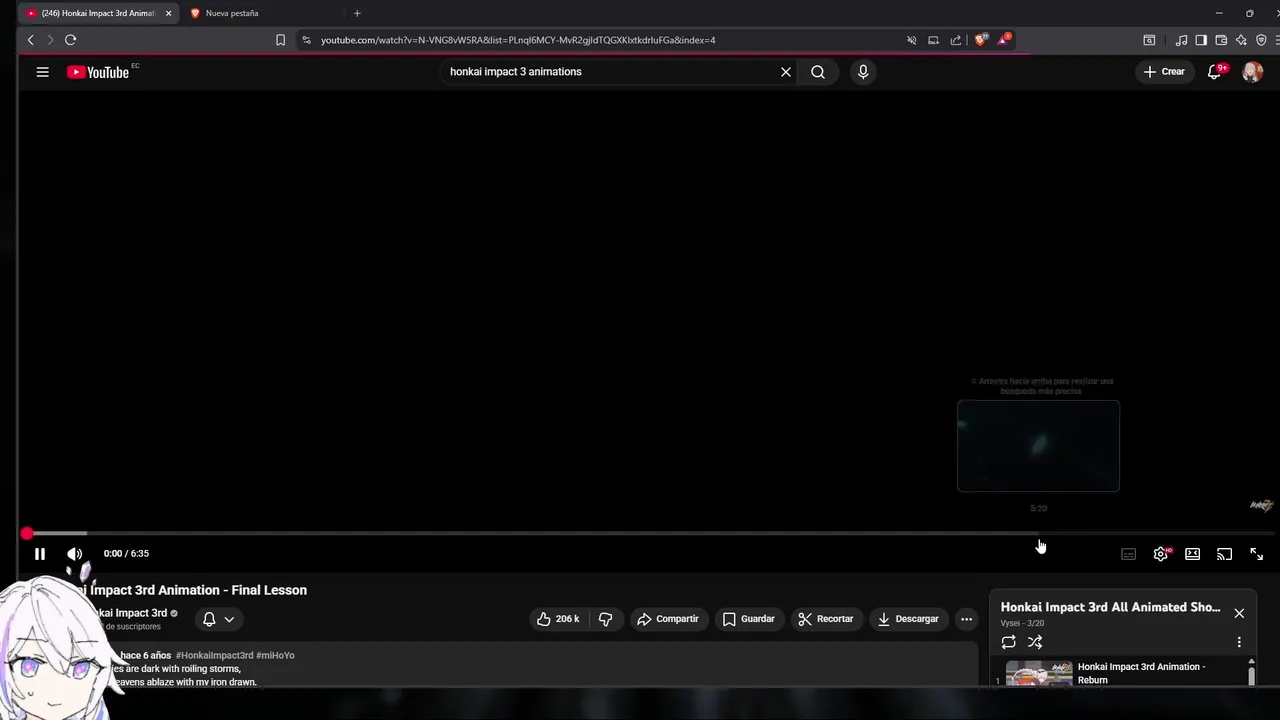
Task: Dislike the video
Action: (605, 619)
